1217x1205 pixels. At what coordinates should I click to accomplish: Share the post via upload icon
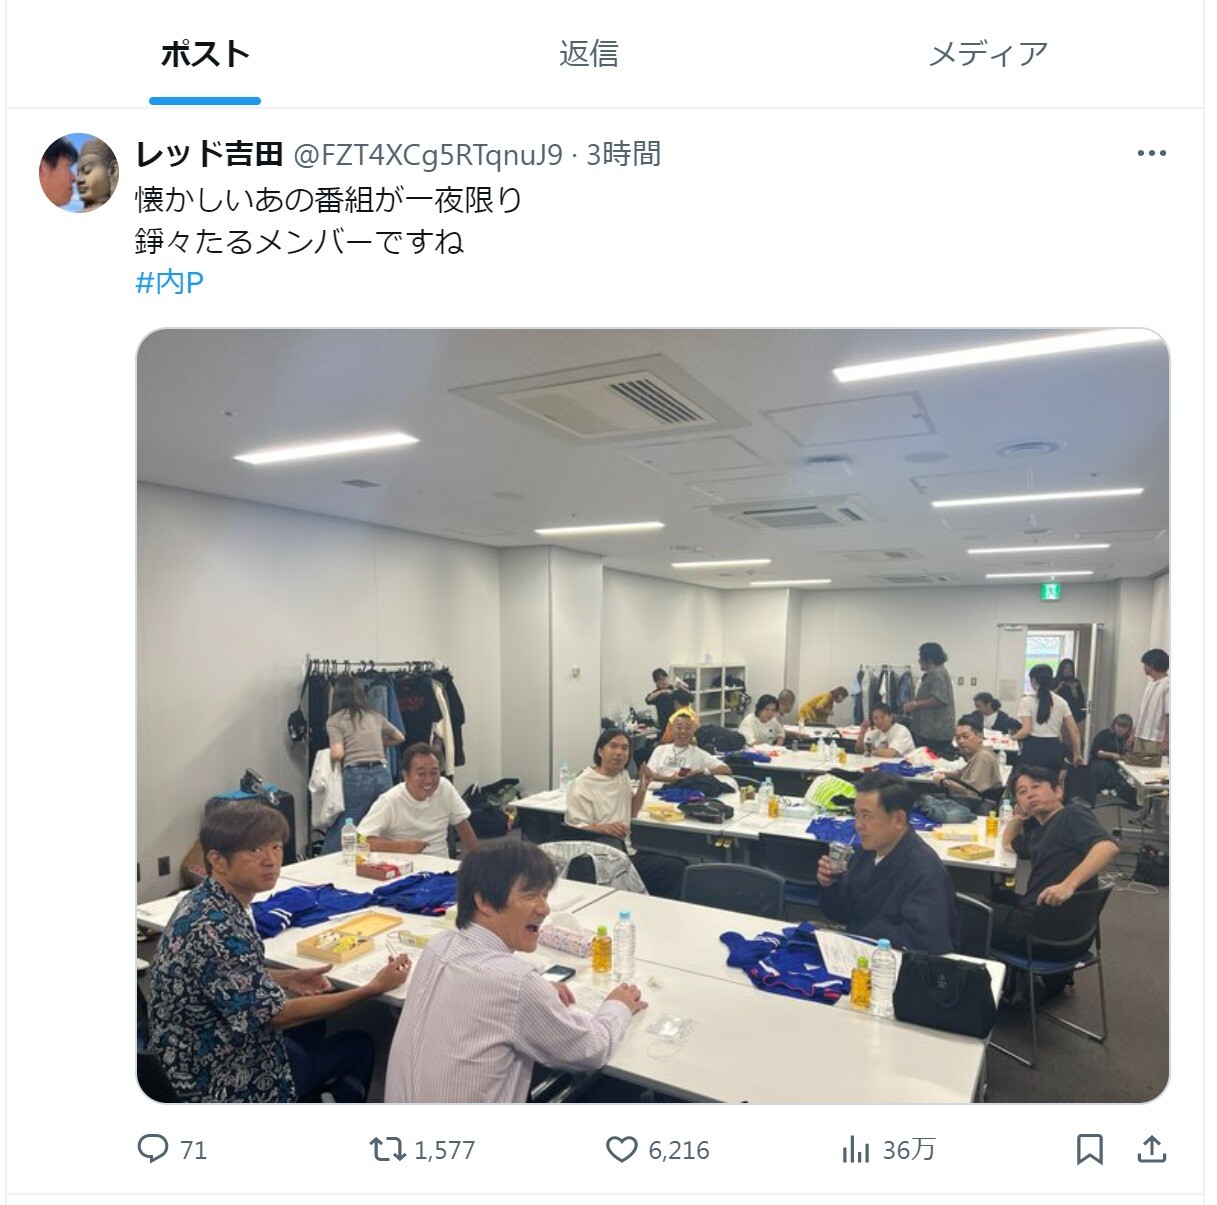pyautogui.click(x=1152, y=1149)
